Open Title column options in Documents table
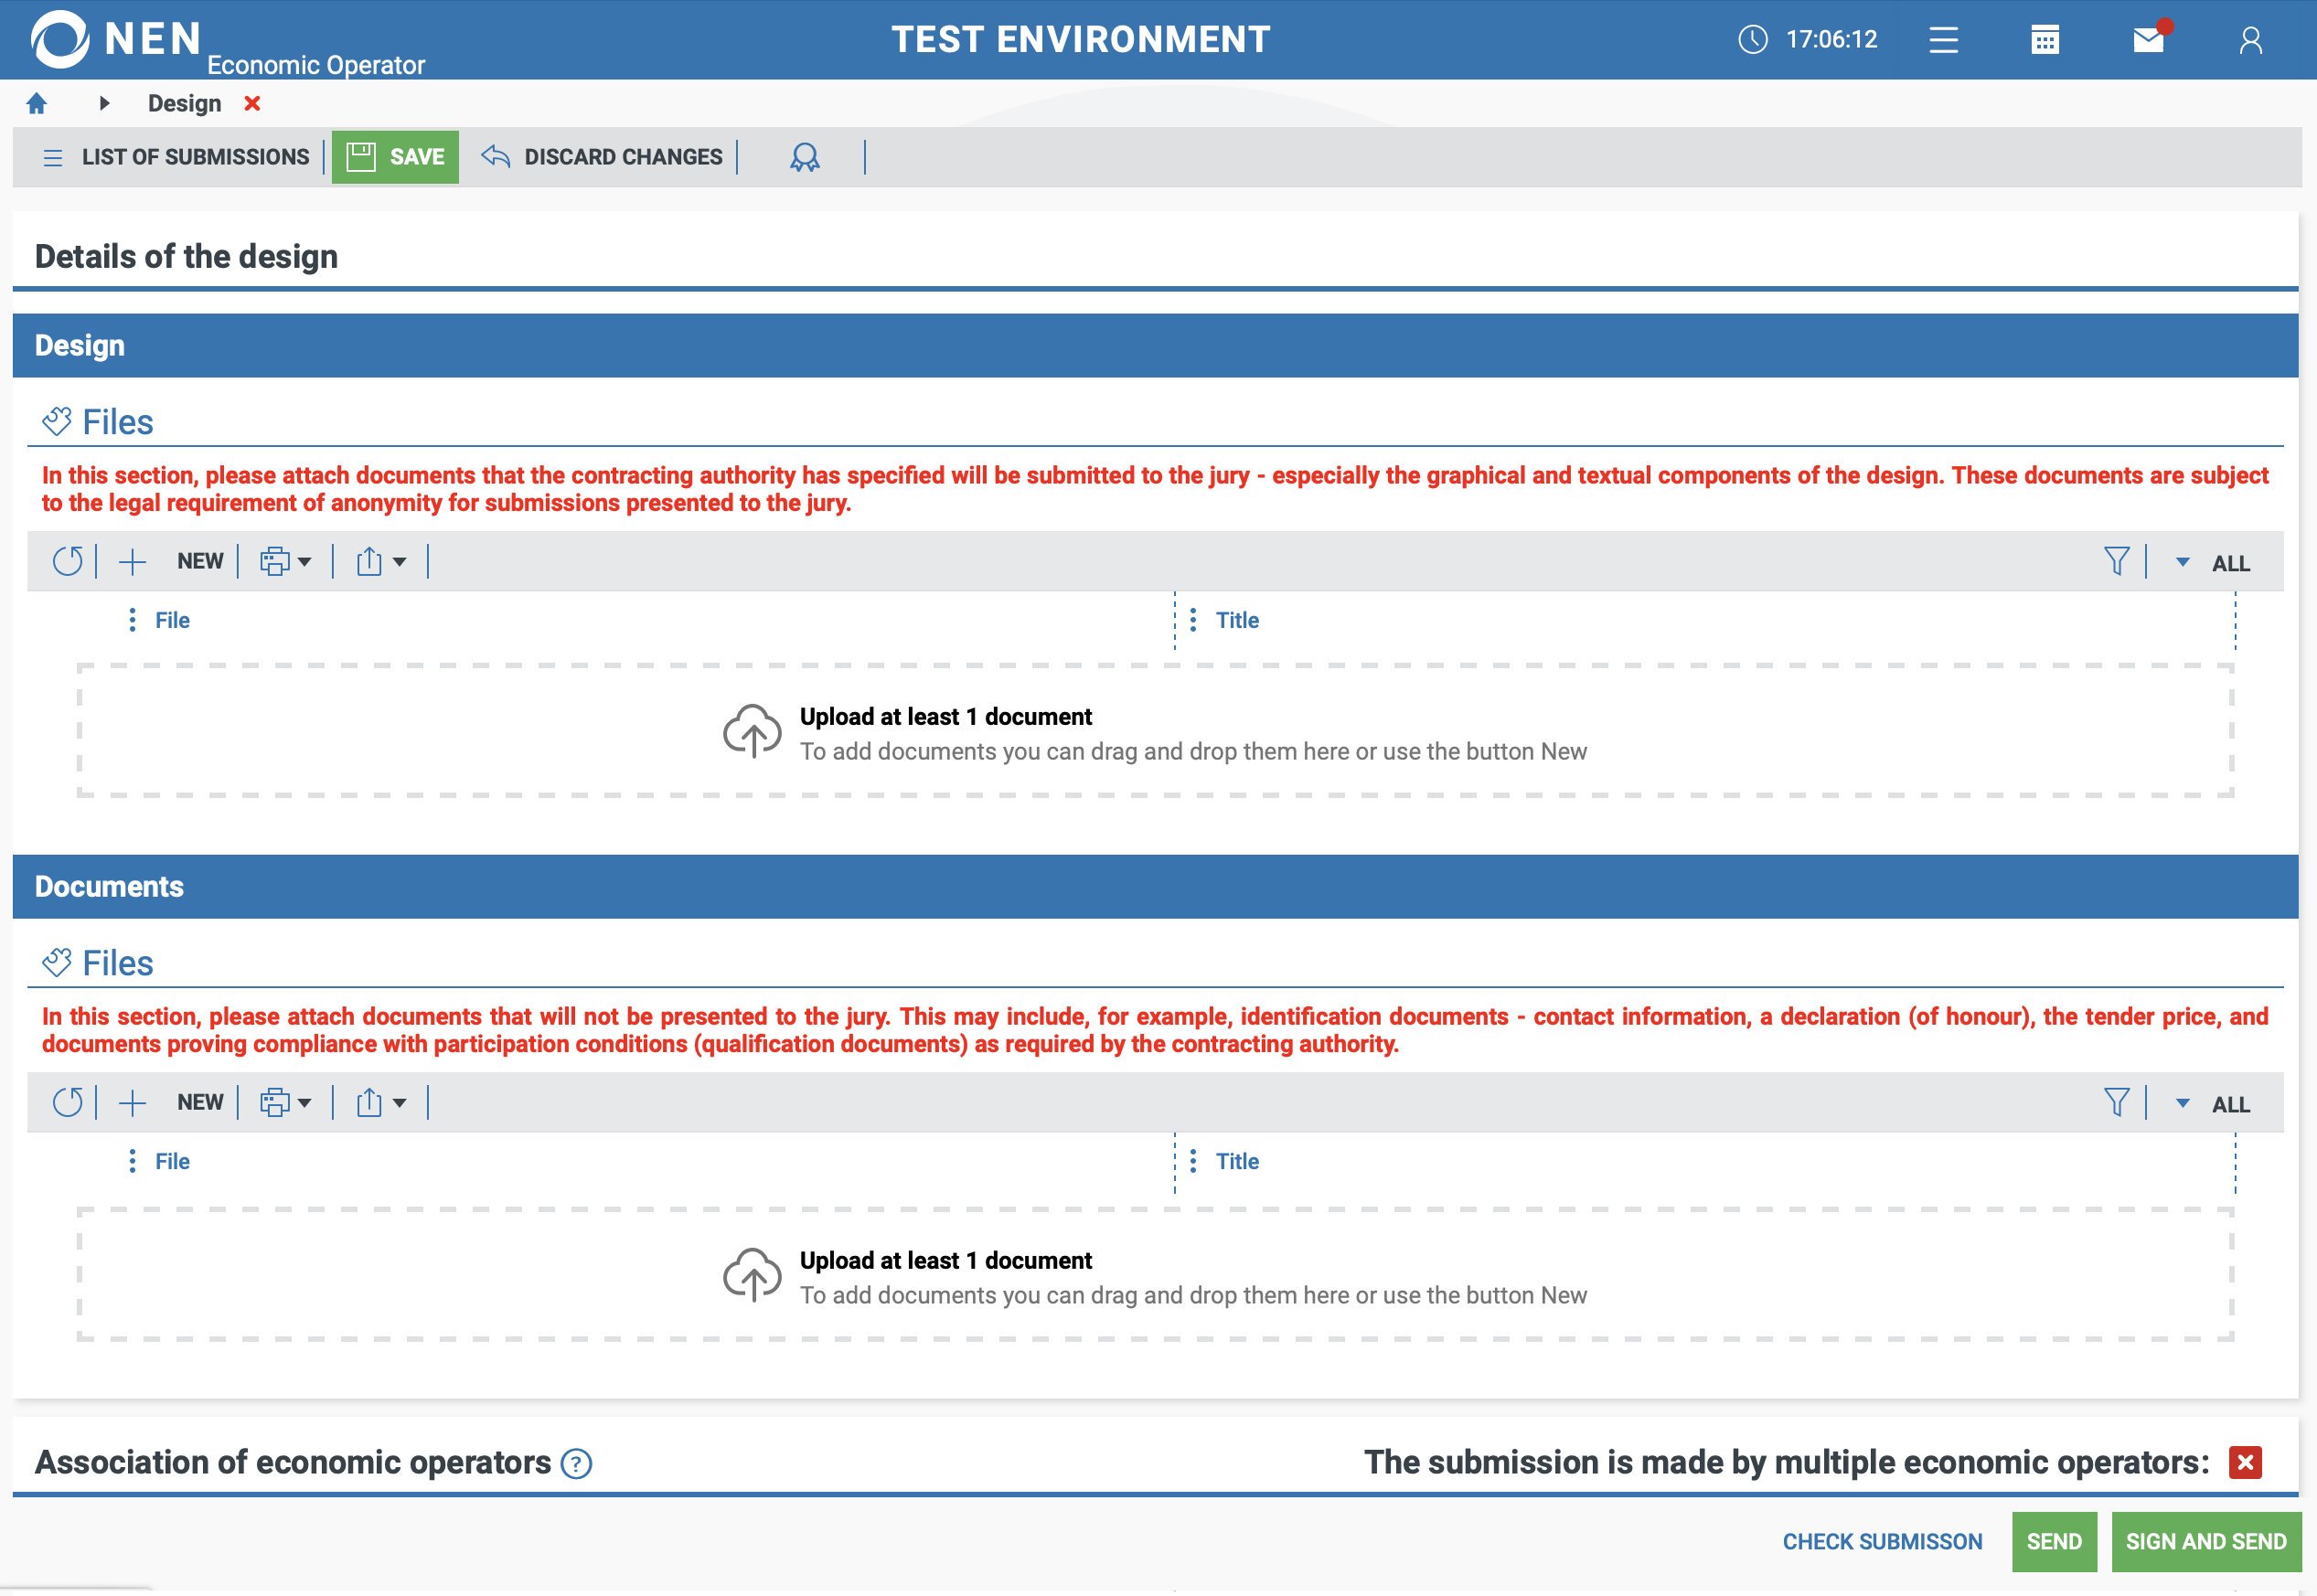The image size is (2317, 1596). 1192,1162
